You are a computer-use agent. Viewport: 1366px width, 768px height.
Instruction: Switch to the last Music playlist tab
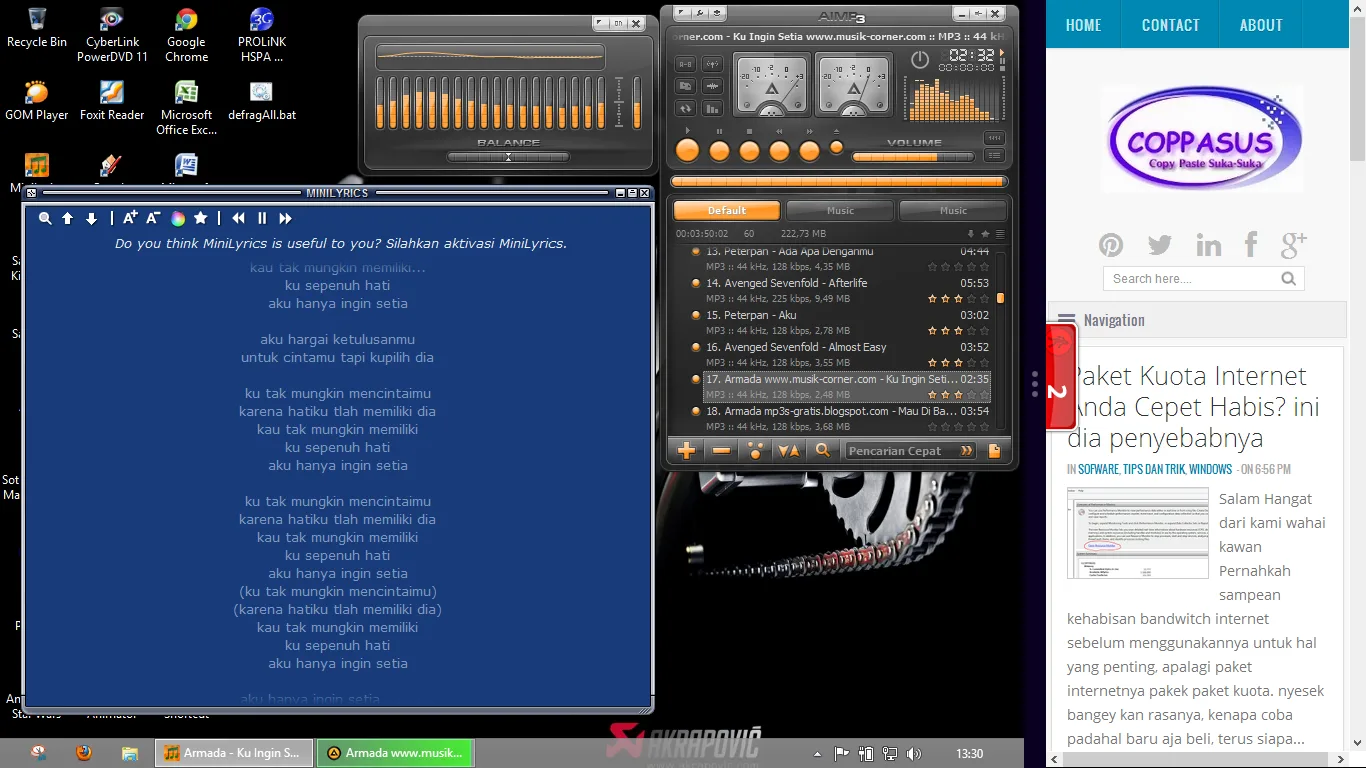click(x=953, y=211)
